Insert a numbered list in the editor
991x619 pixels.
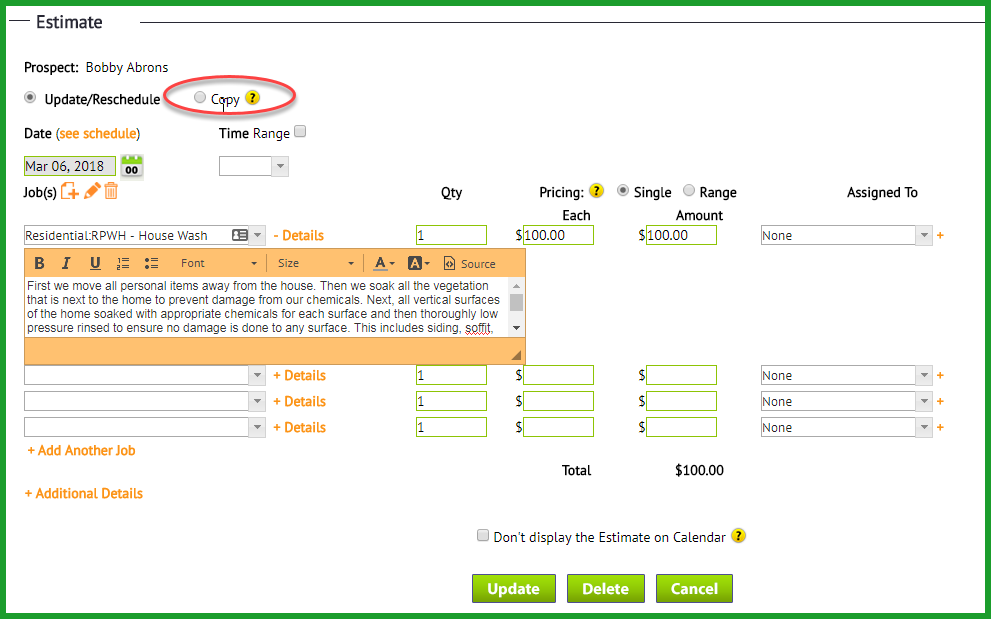click(x=123, y=264)
